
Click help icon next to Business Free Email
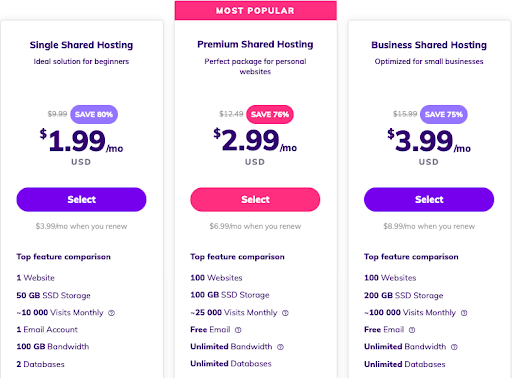(x=412, y=330)
